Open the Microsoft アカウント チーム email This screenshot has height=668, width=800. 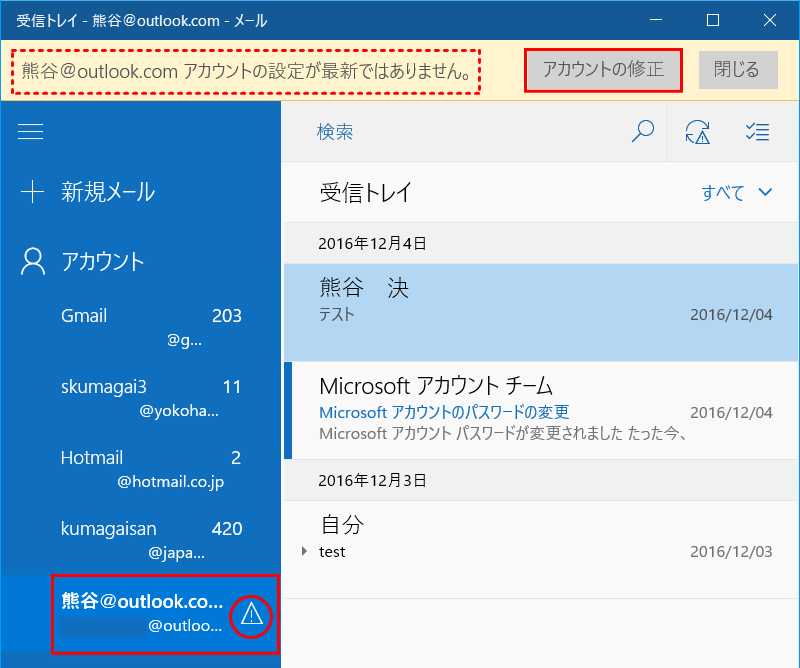tap(450, 386)
